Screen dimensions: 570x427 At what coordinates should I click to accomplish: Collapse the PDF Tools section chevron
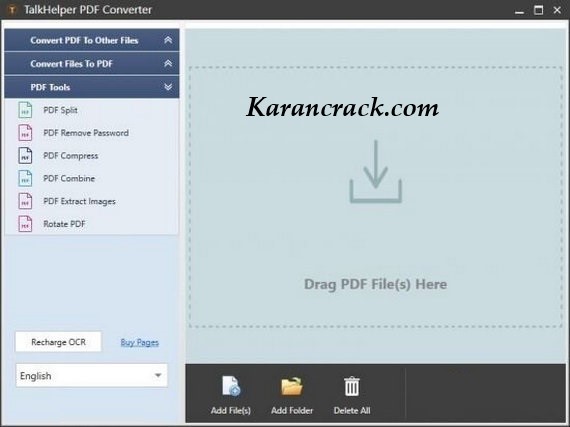click(168, 87)
